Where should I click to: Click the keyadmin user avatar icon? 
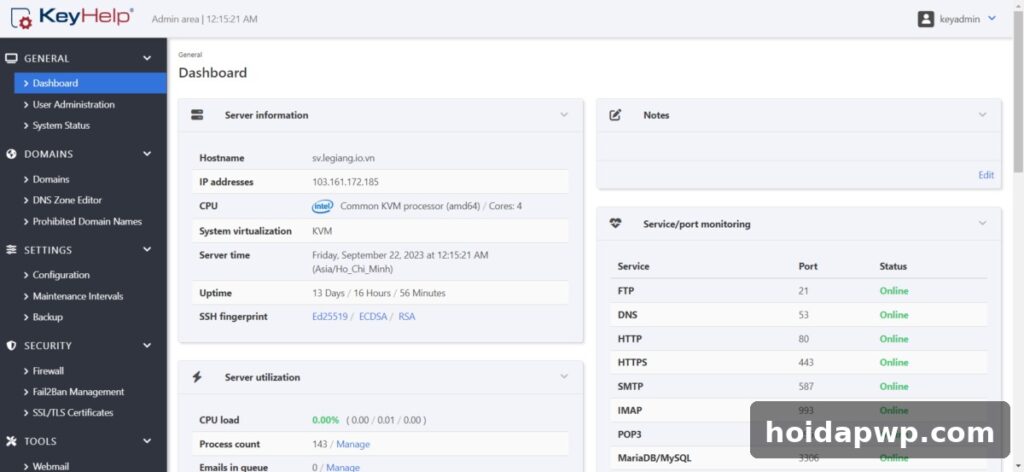pos(925,19)
